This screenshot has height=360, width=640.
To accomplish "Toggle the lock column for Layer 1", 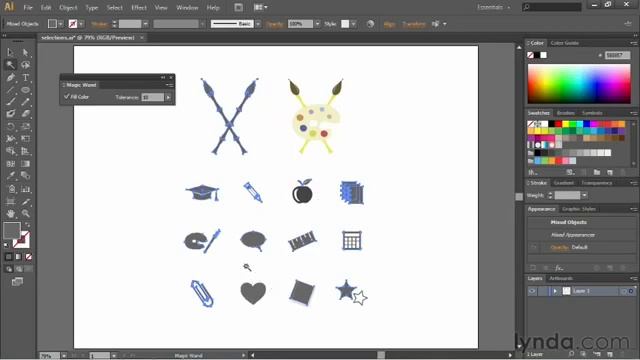I will point(543,291).
